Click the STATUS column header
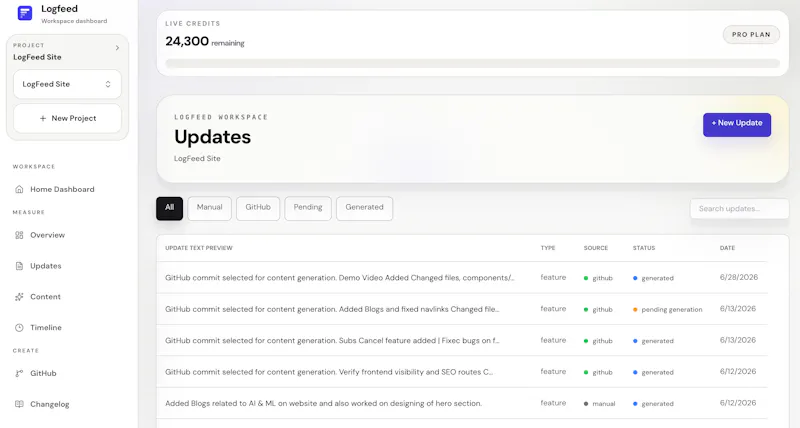 [x=643, y=248]
